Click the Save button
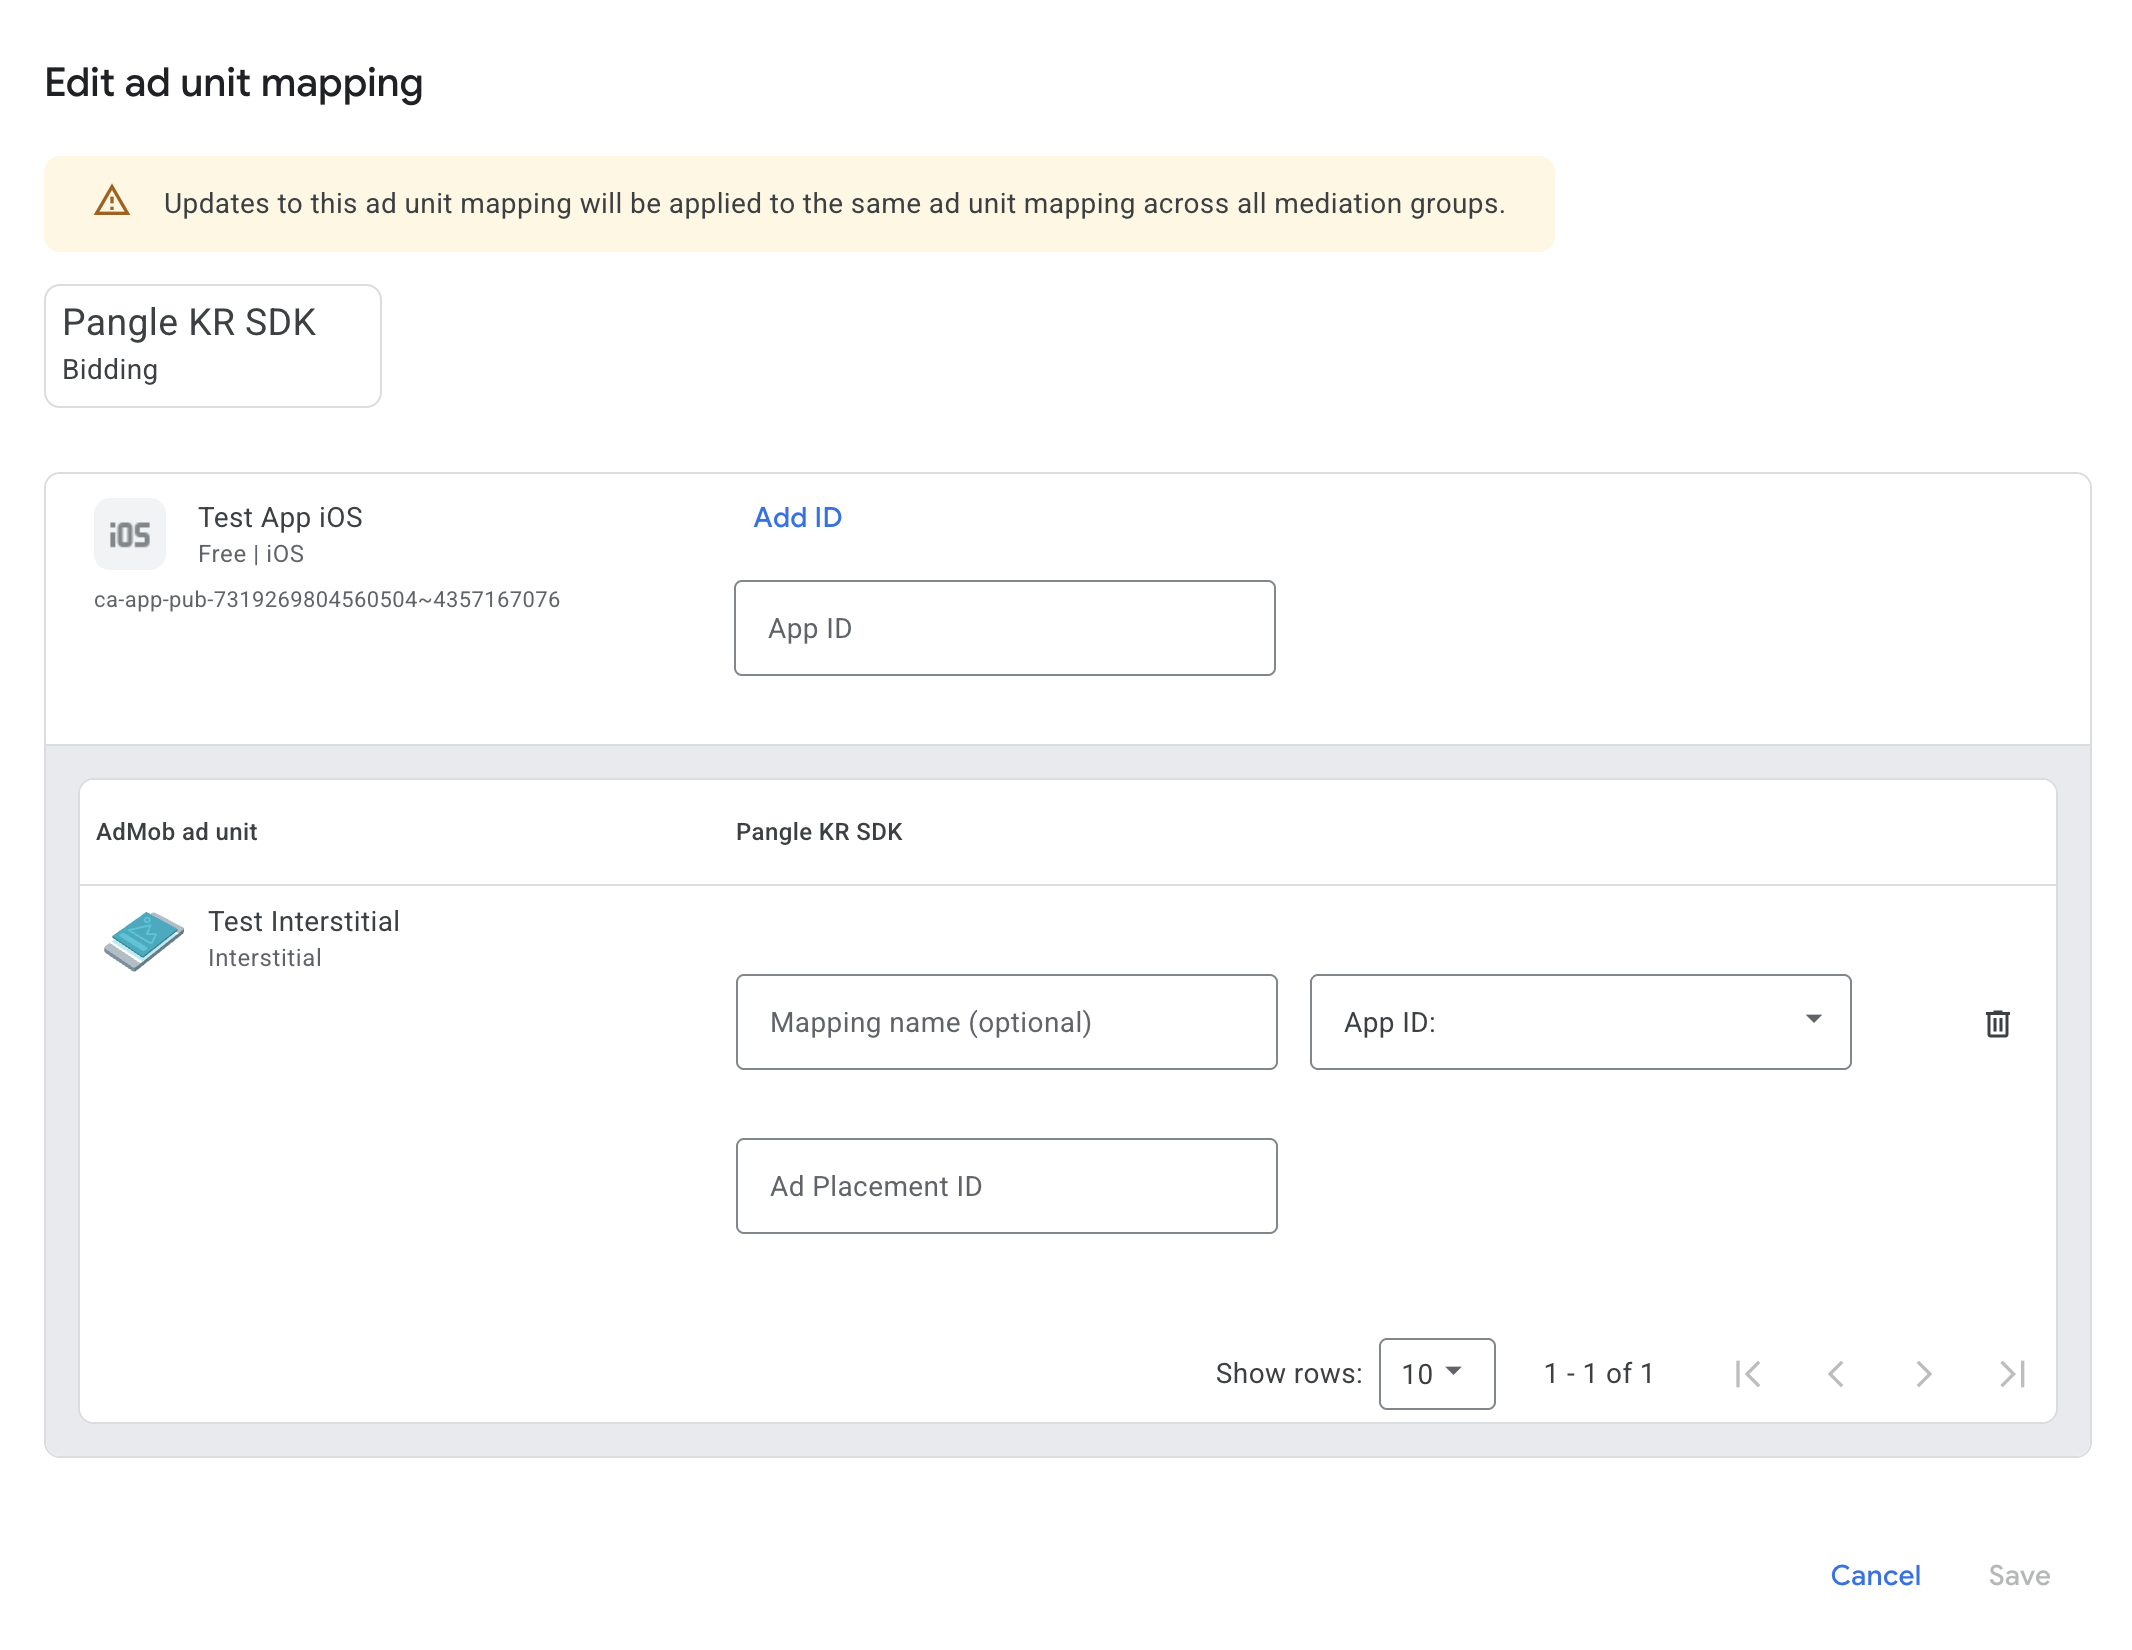This screenshot has width=2132, height=1650. point(2019,1576)
